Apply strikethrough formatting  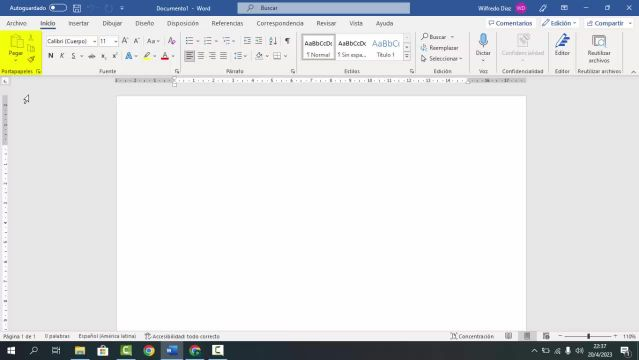[92, 56]
